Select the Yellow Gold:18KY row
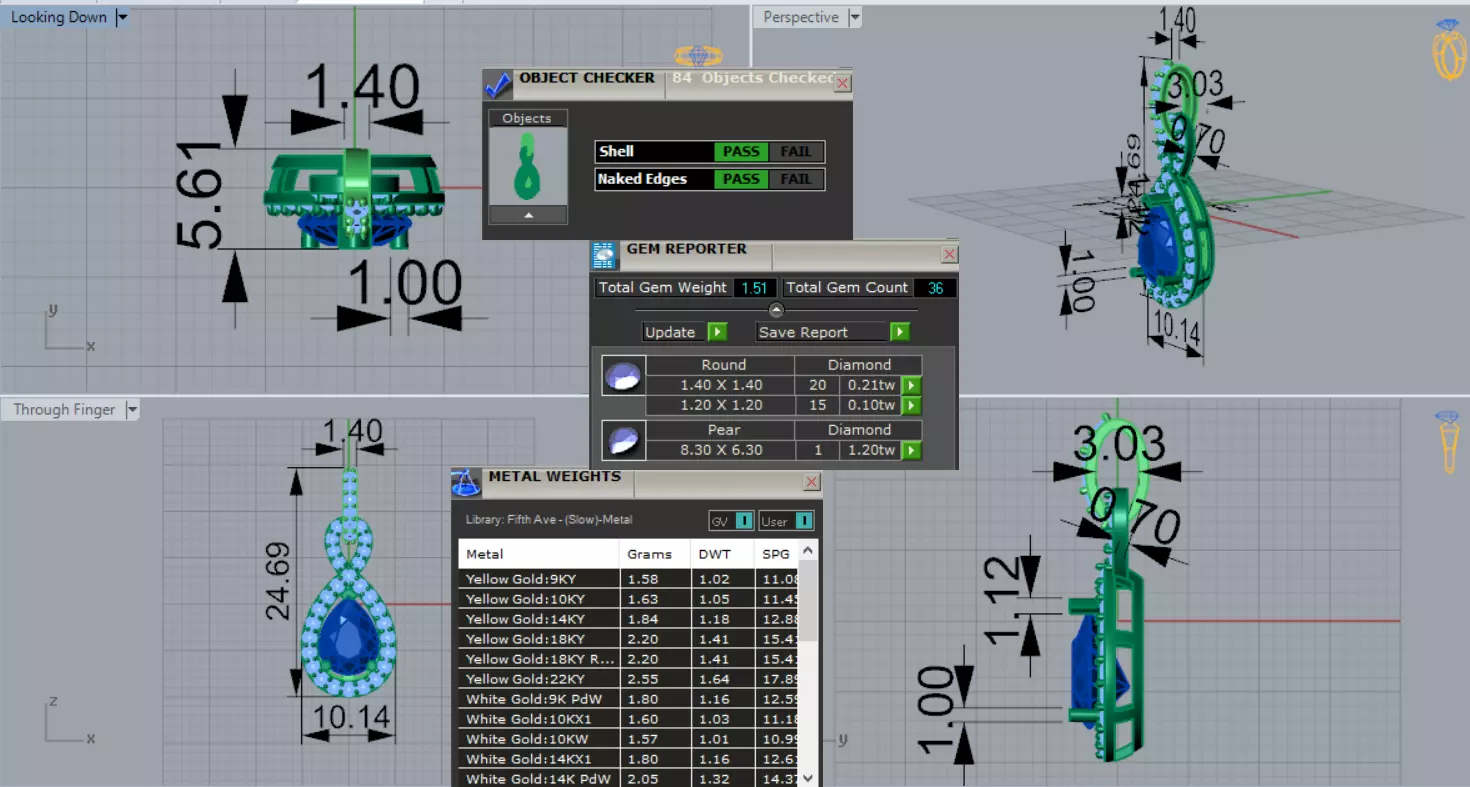 pos(538,639)
